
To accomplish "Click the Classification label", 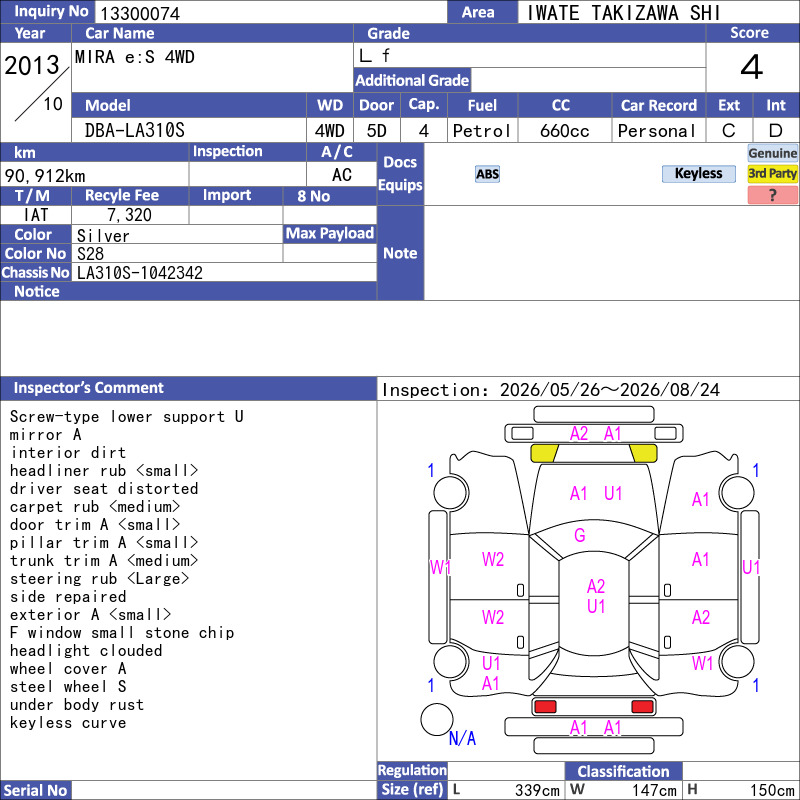I will (x=623, y=771).
